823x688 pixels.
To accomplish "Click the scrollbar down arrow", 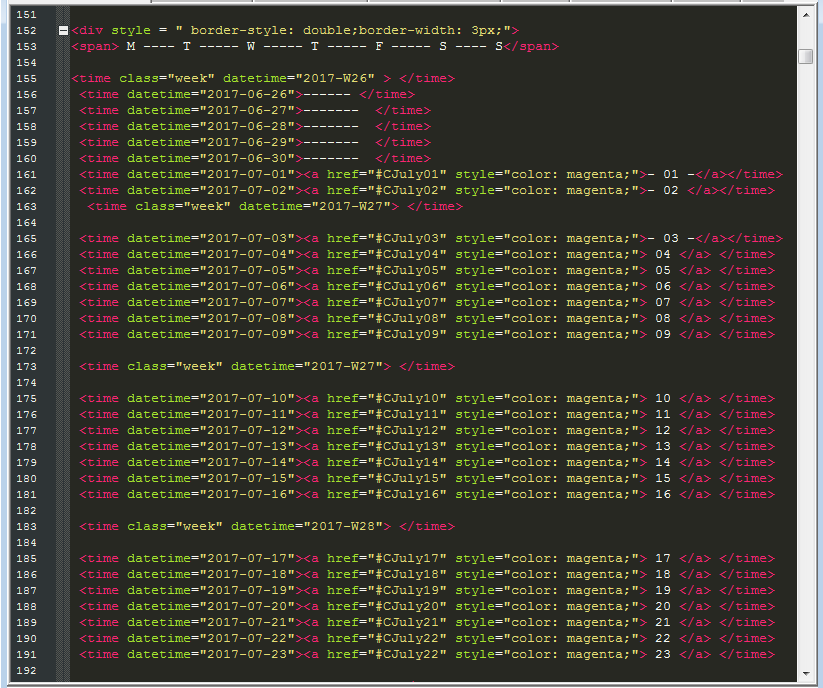I will [x=806, y=674].
